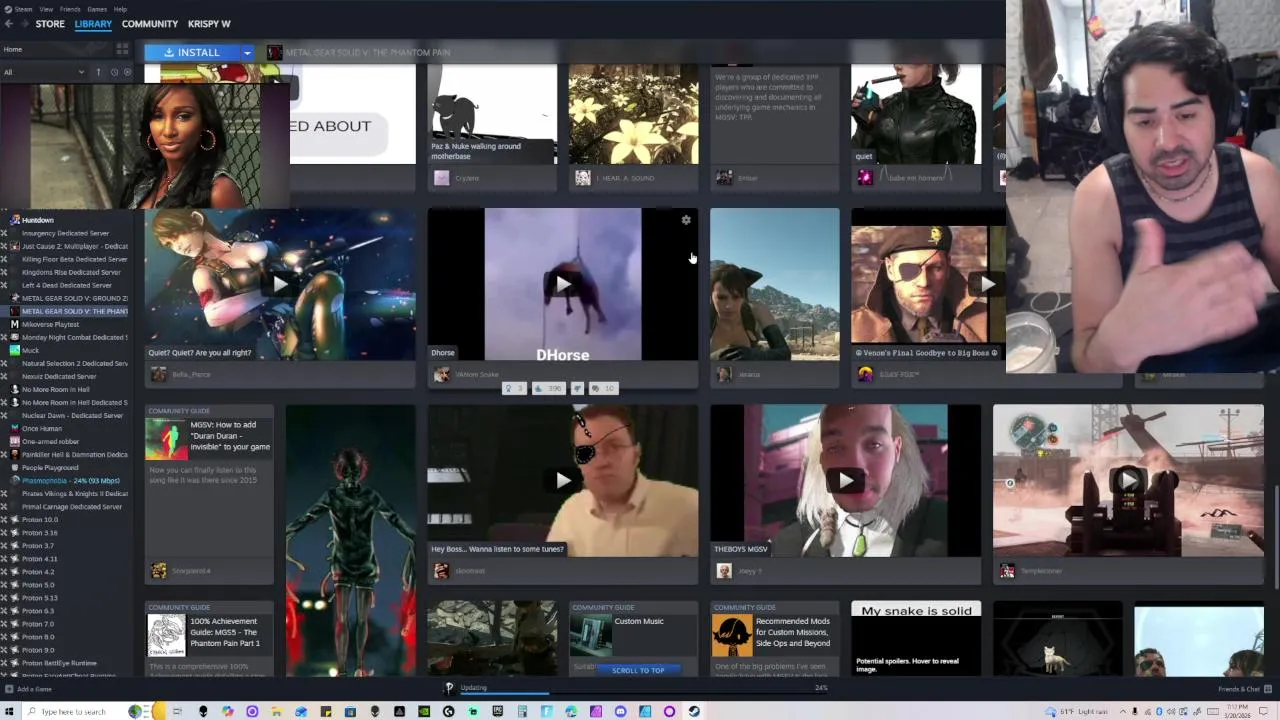
Task: Select Insurgency Dedicated Server in list
Action: [66, 233]
